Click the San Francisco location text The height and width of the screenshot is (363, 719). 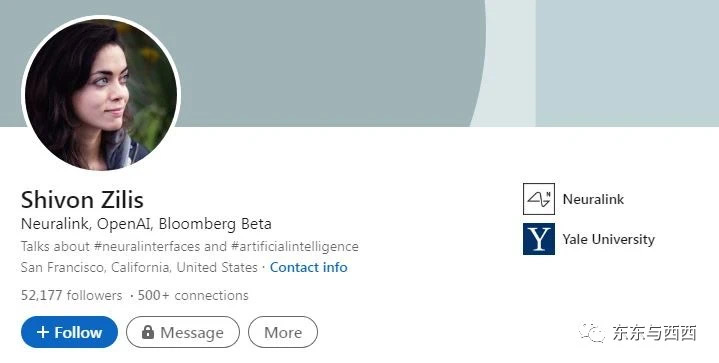(x=139, y=267)
